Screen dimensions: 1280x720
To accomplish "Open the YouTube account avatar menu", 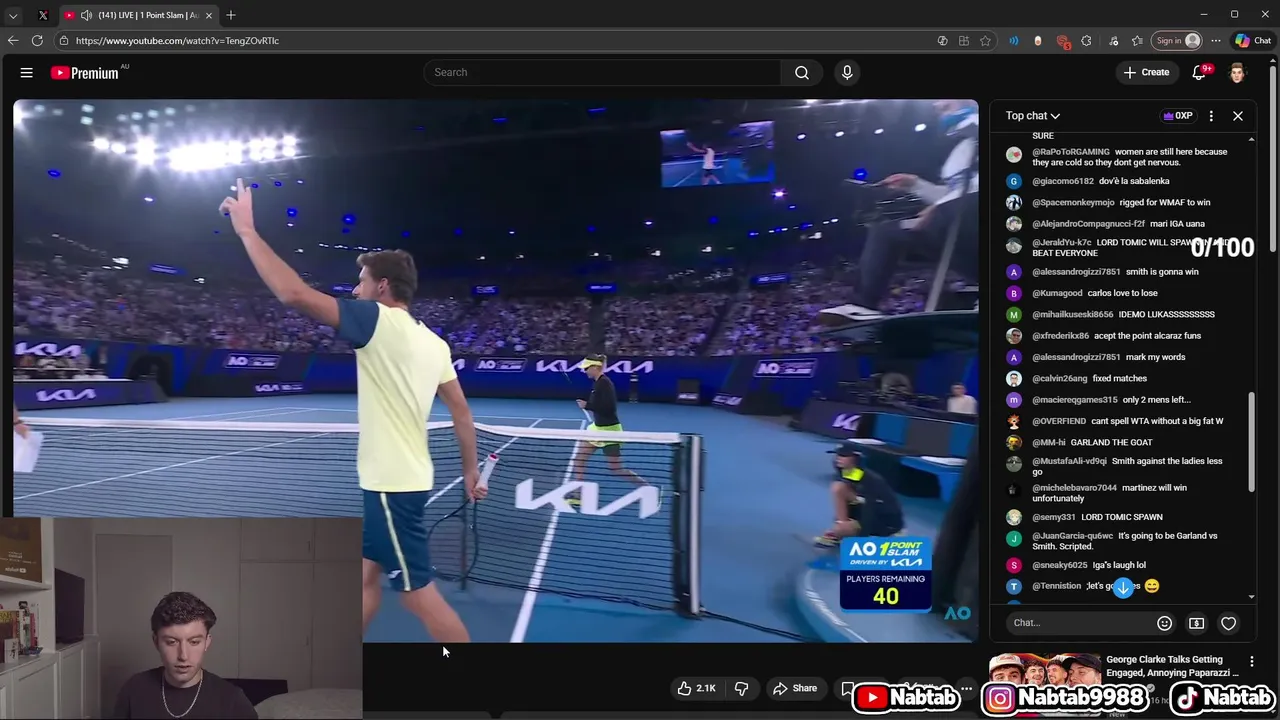I will (x=1237, y=72).
